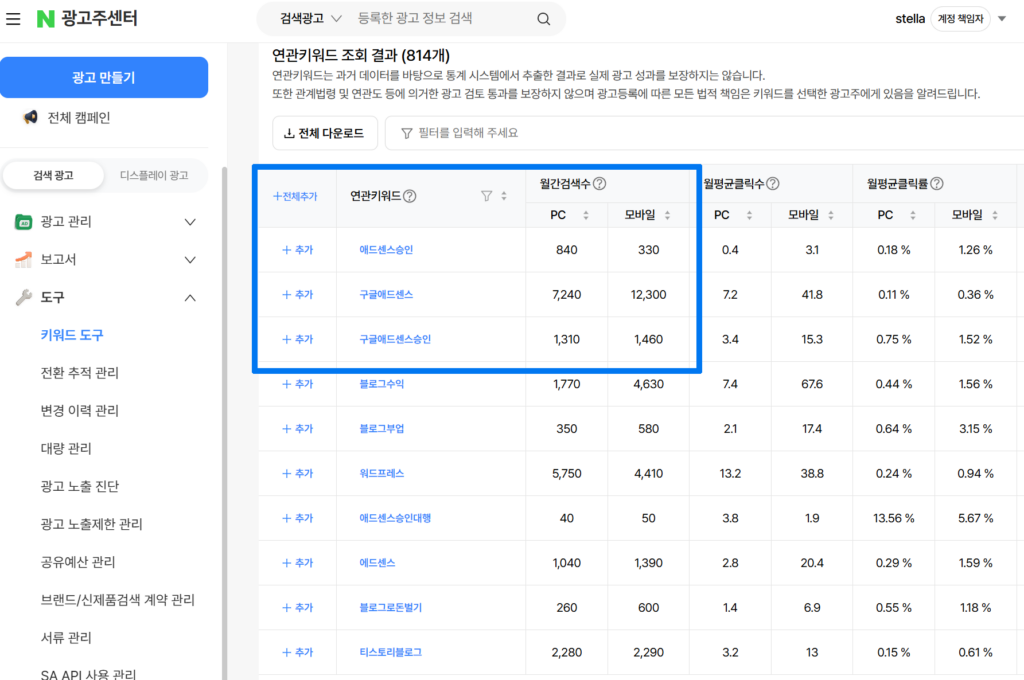
Task: Open 변경 이력 관리
Action: pos(80,411)
